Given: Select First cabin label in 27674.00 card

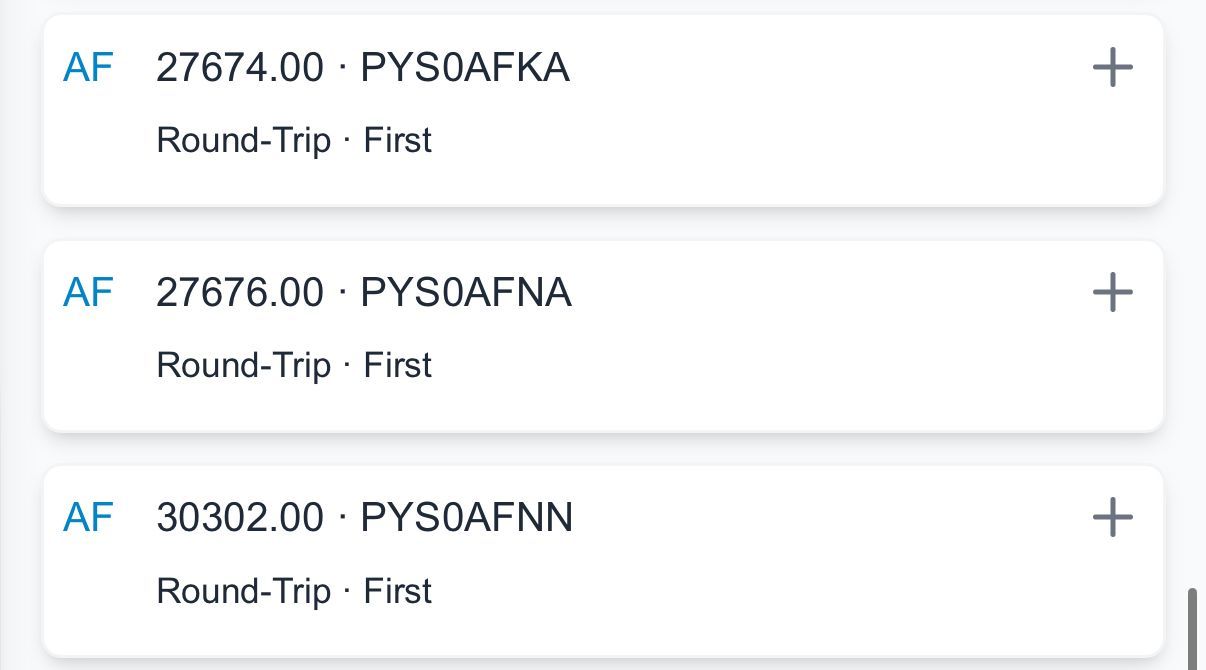Looking at the screenshot, I should click(398, 140).
